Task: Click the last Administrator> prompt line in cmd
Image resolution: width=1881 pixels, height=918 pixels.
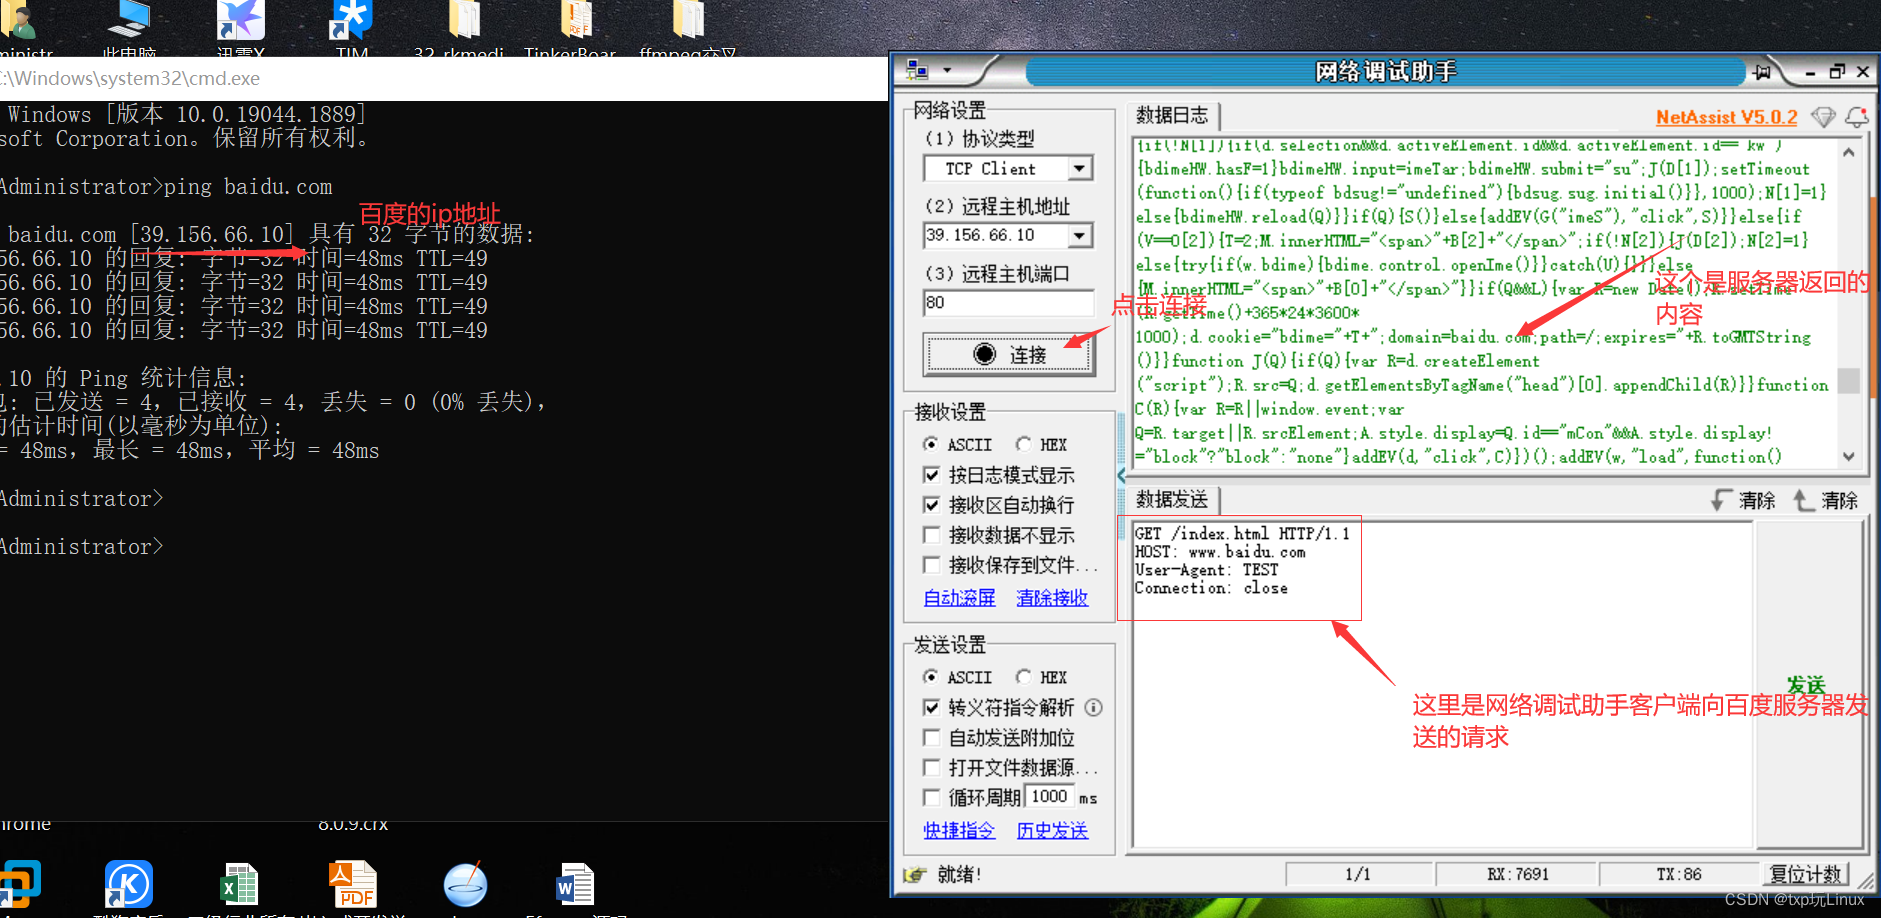Action: click(x=81, y=547)
